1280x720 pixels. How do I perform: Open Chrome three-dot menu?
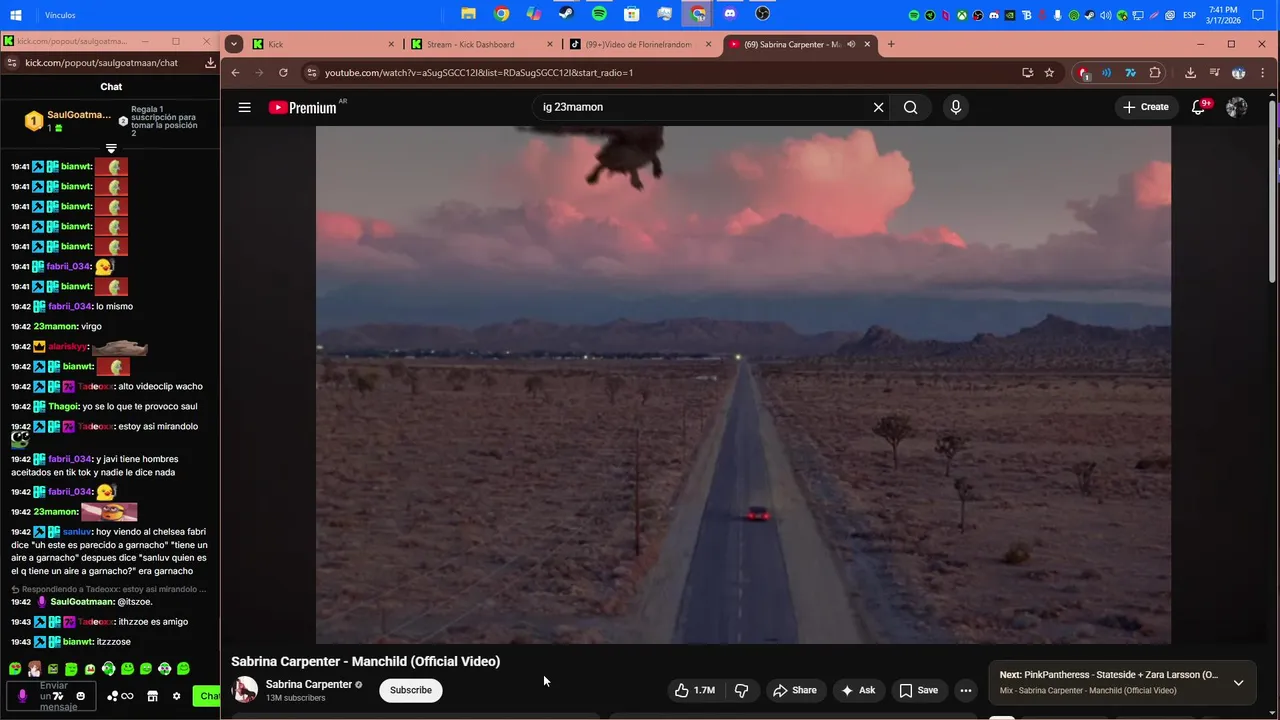pyautogui.click(x=1262, y=72)
